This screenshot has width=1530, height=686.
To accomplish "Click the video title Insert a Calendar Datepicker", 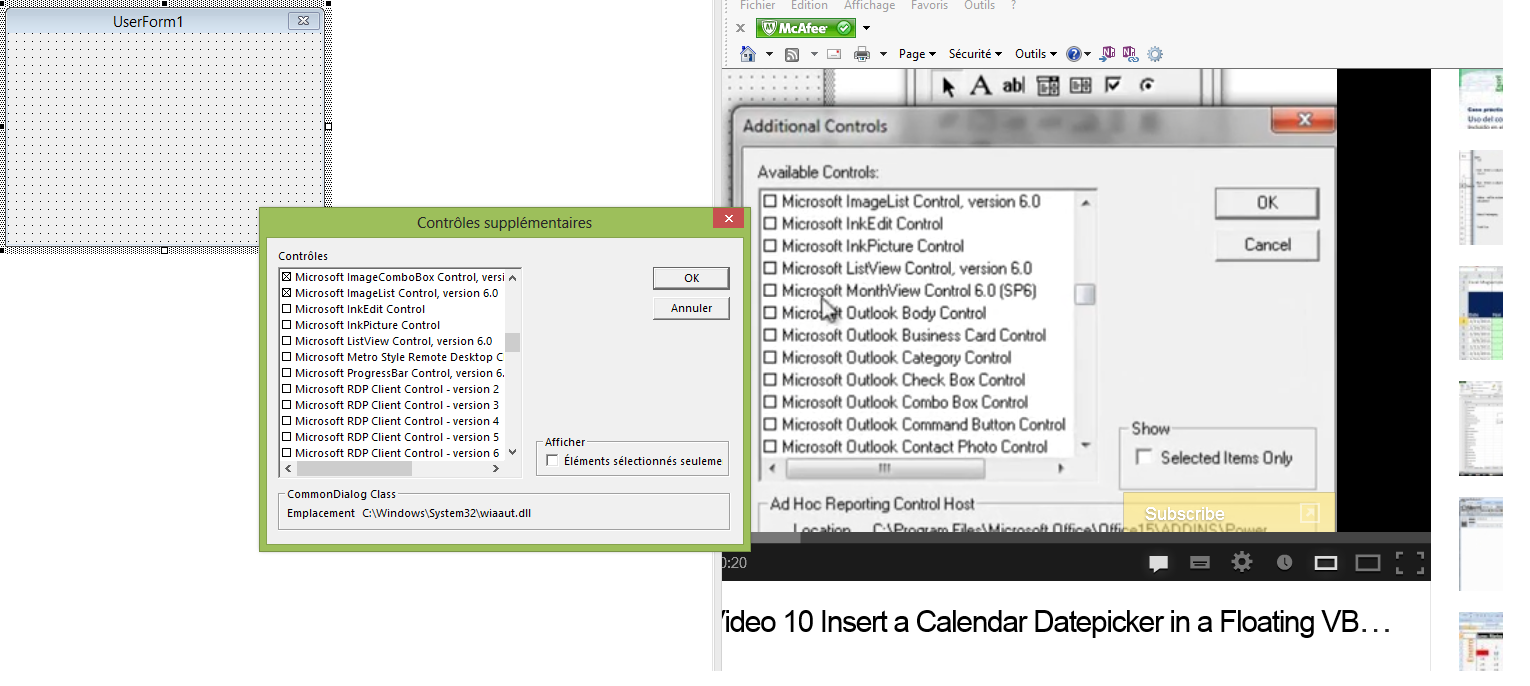I will (1056, 622).
